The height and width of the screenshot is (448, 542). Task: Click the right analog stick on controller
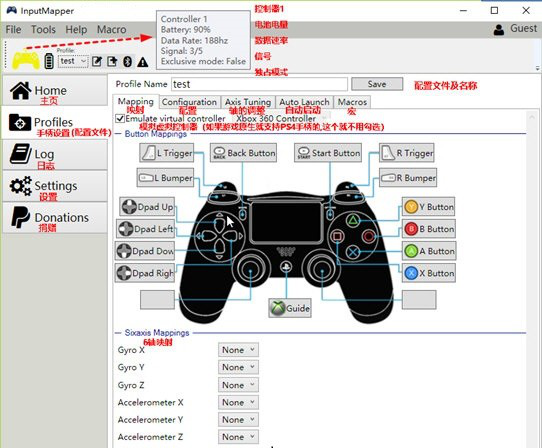(x=321, y=269)
